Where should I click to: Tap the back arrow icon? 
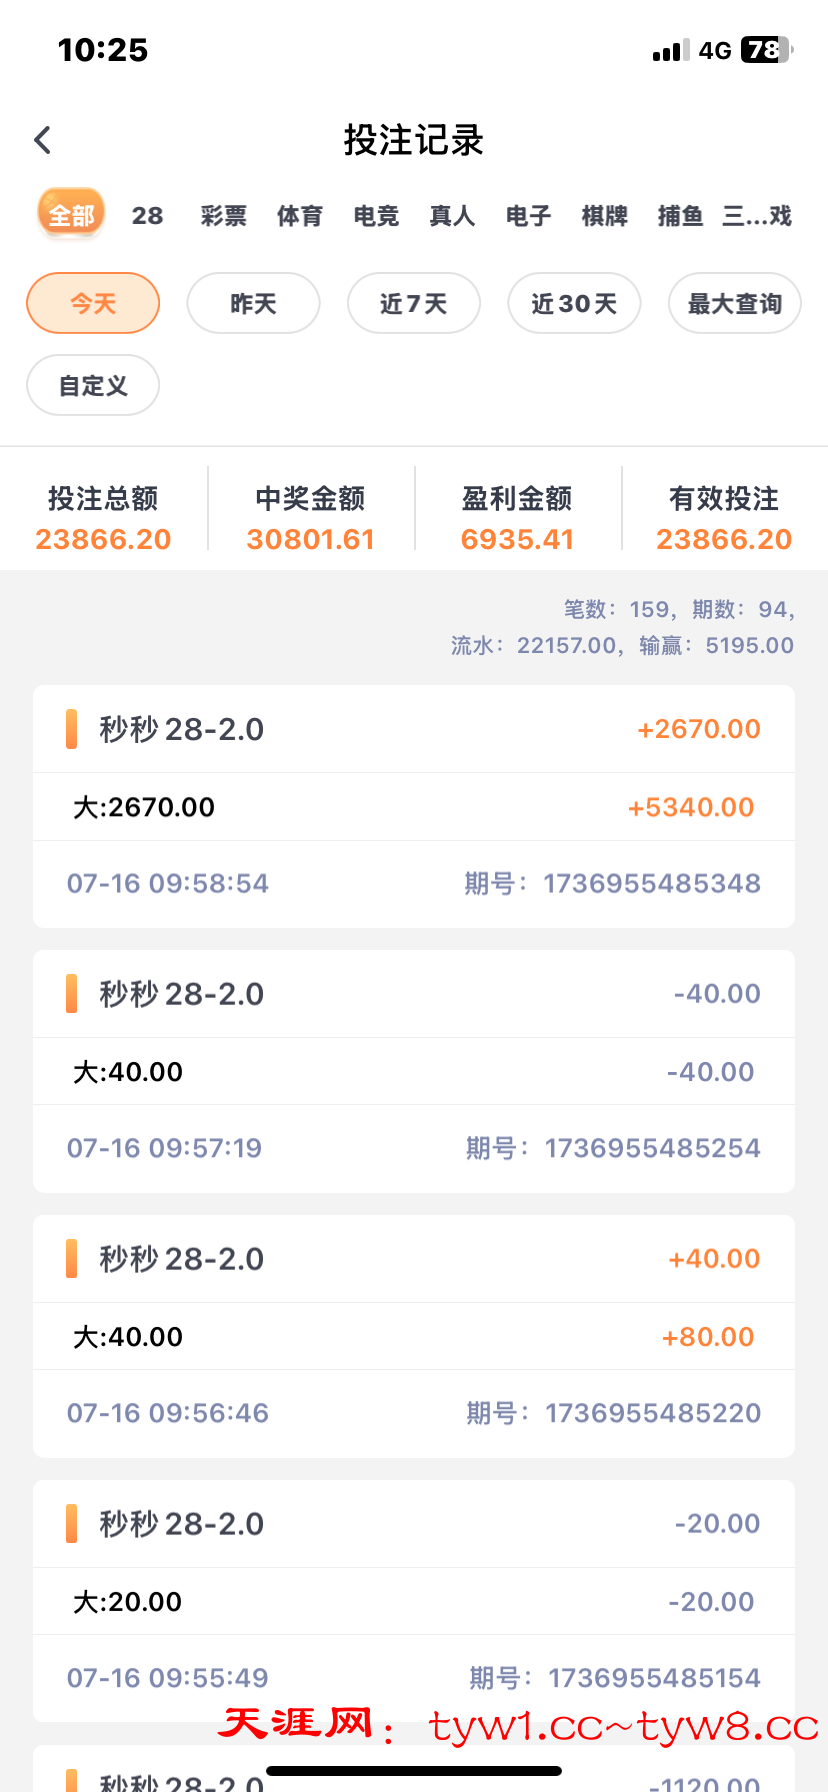tap(42, 140)
